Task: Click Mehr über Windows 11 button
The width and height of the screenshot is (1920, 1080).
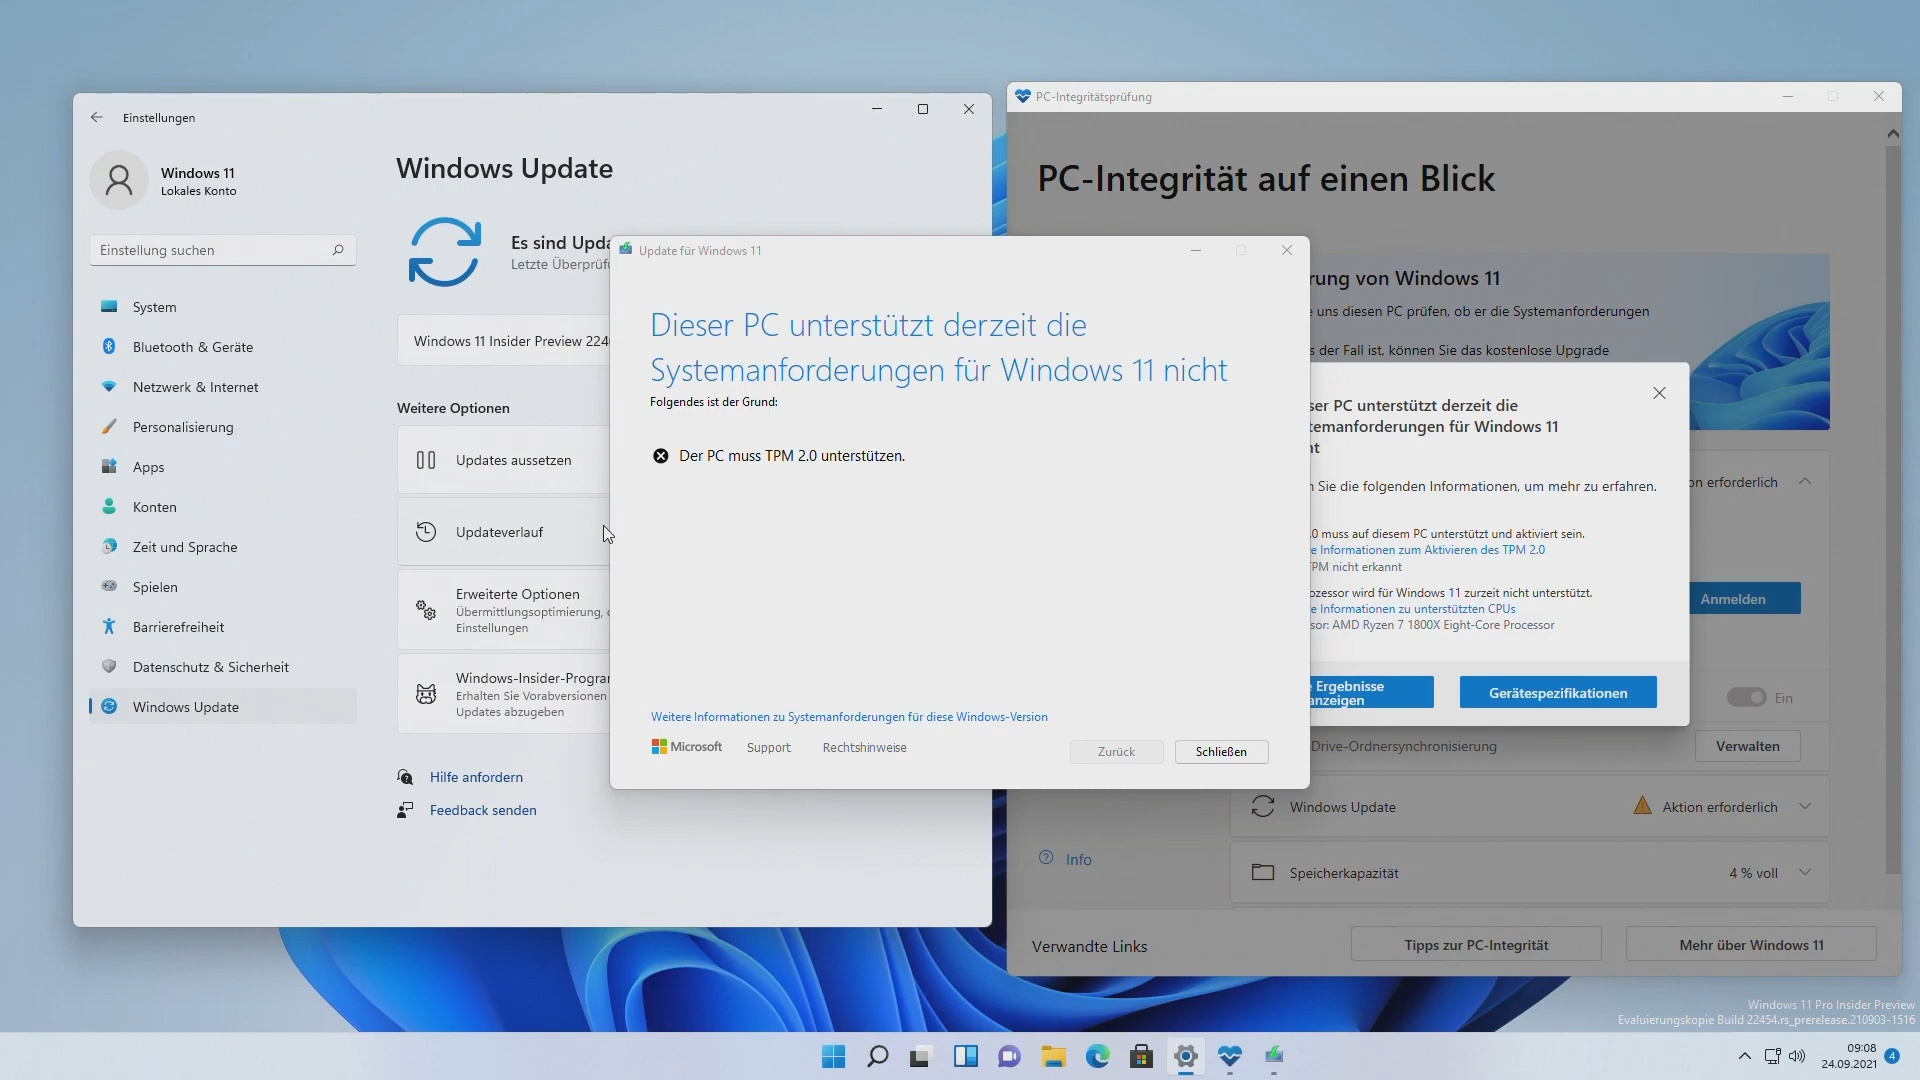Action: [x=1751, y=945]
